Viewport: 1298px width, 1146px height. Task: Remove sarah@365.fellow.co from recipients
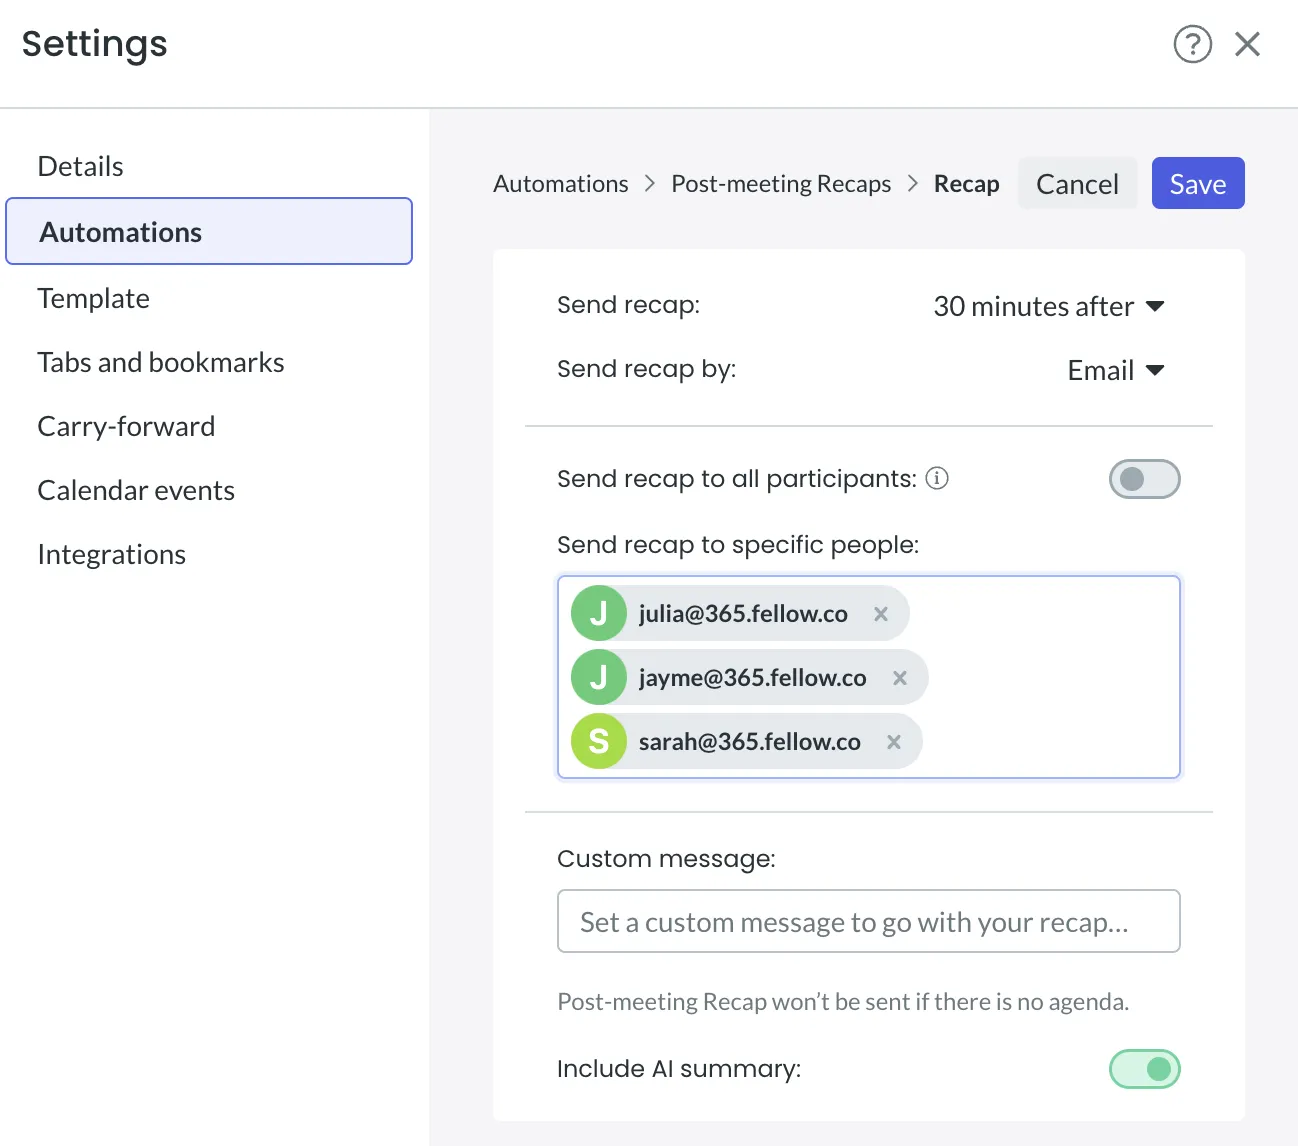pyautogui.click(x=894, y=742)
